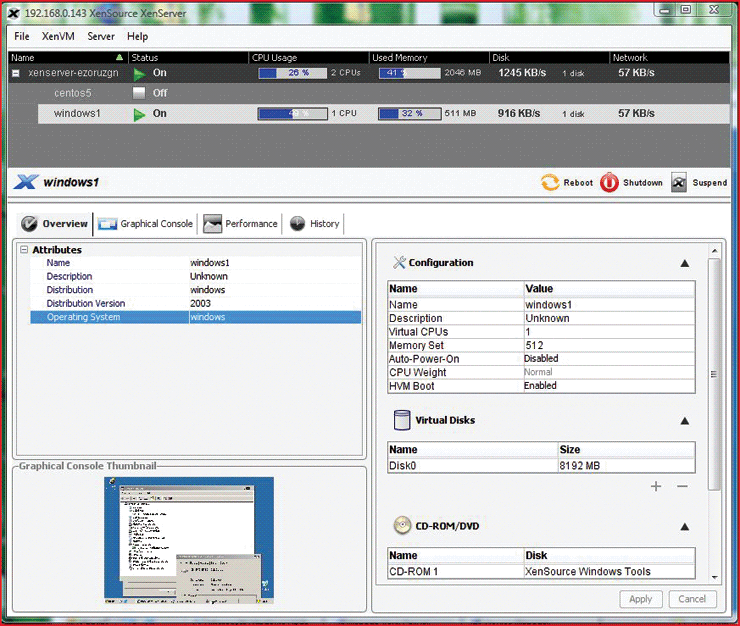Click the Network column header

(670, 58)
